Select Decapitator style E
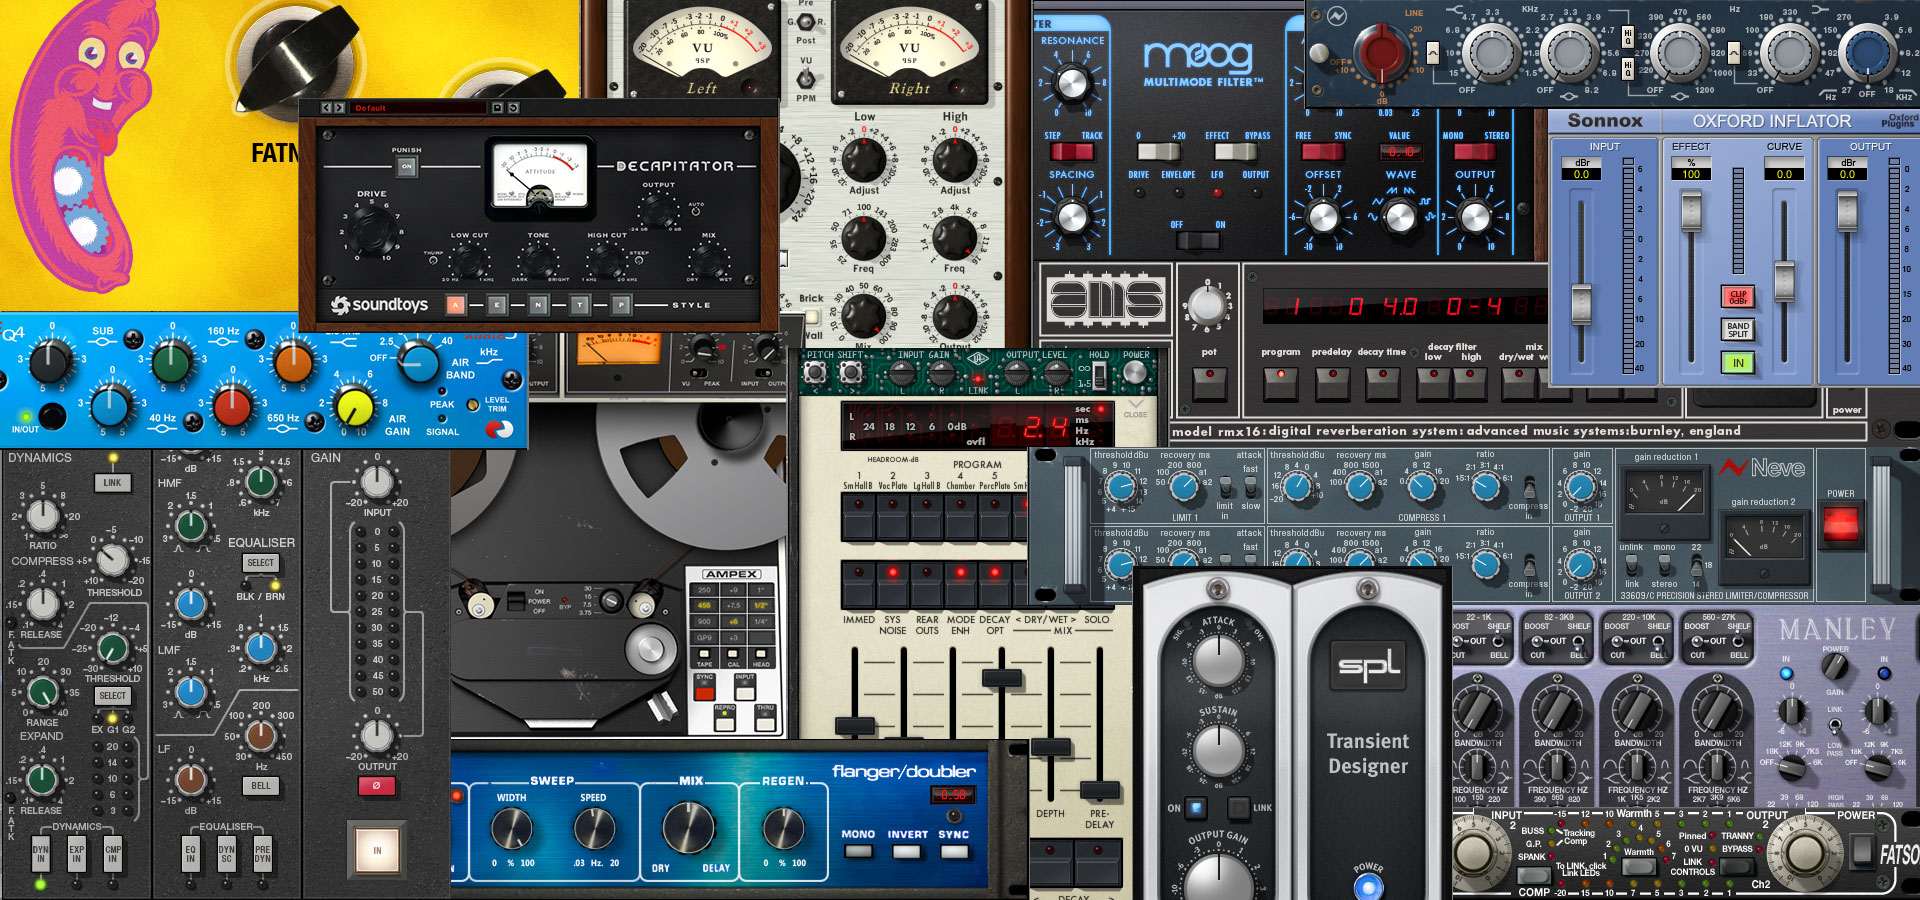 (x=497, y=305)
